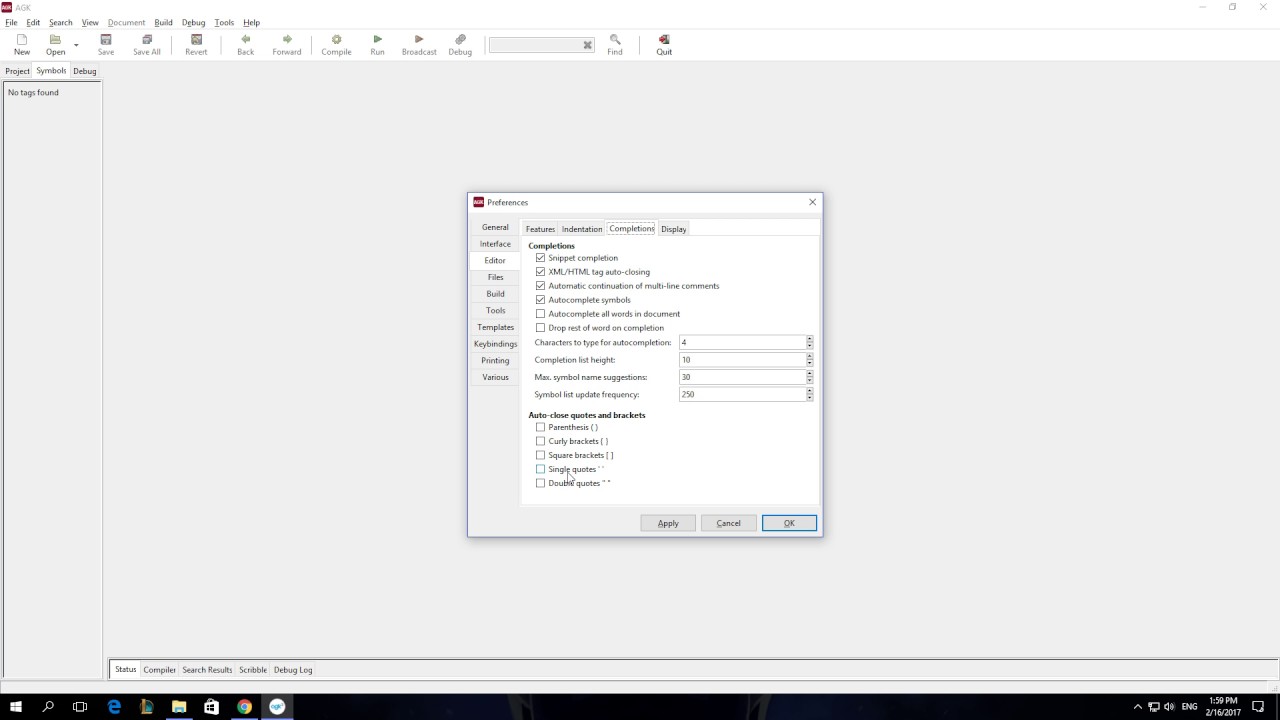The image size is (1280, 720).
Task: Click the OK button
Action: 789,523
